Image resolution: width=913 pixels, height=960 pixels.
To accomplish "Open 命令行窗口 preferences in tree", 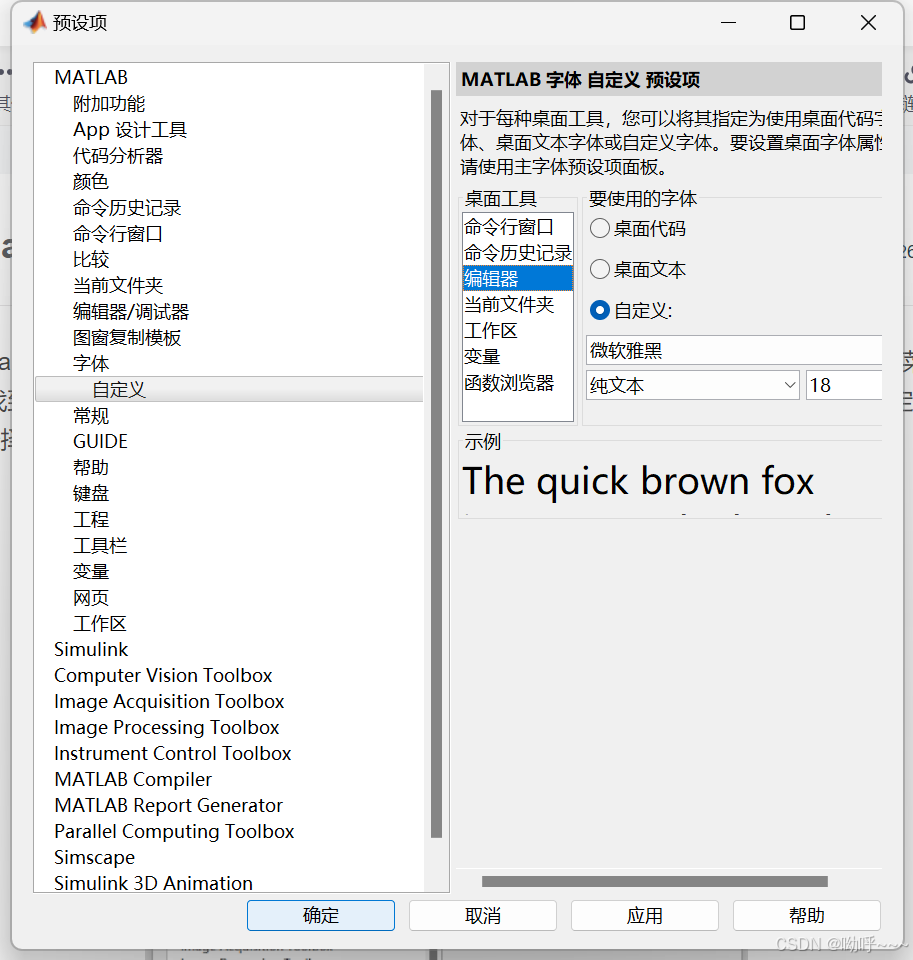I will tap(118, 233).
